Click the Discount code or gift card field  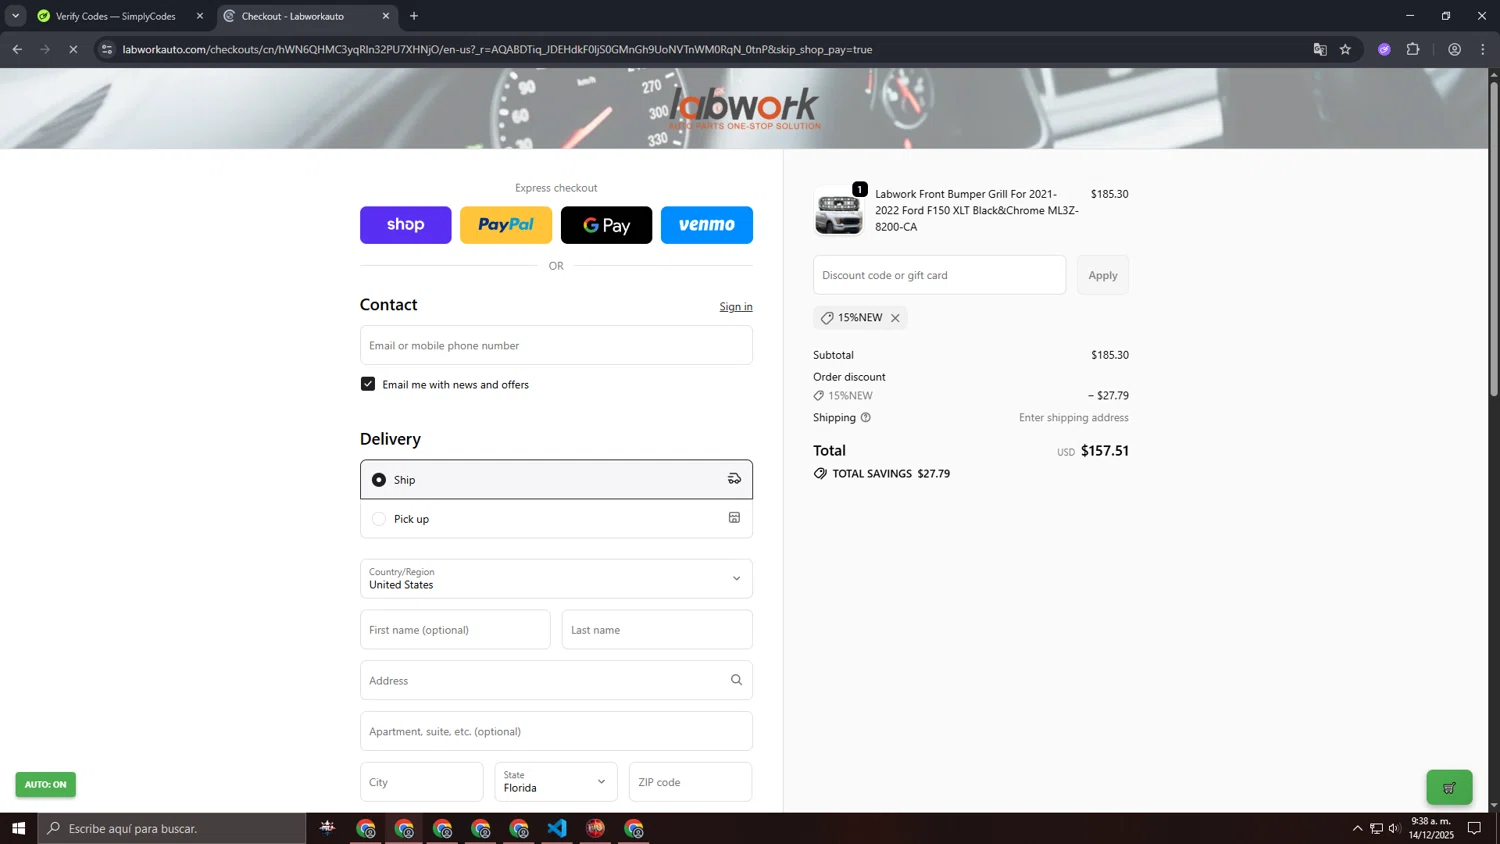[939, 275]
